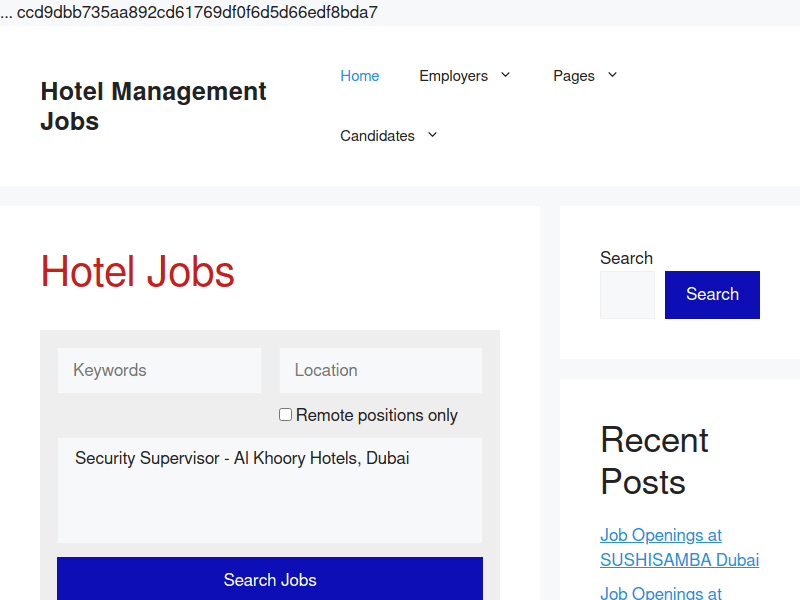Select the Home menu item
800x600 pixels.
click(x=360, y=75)
